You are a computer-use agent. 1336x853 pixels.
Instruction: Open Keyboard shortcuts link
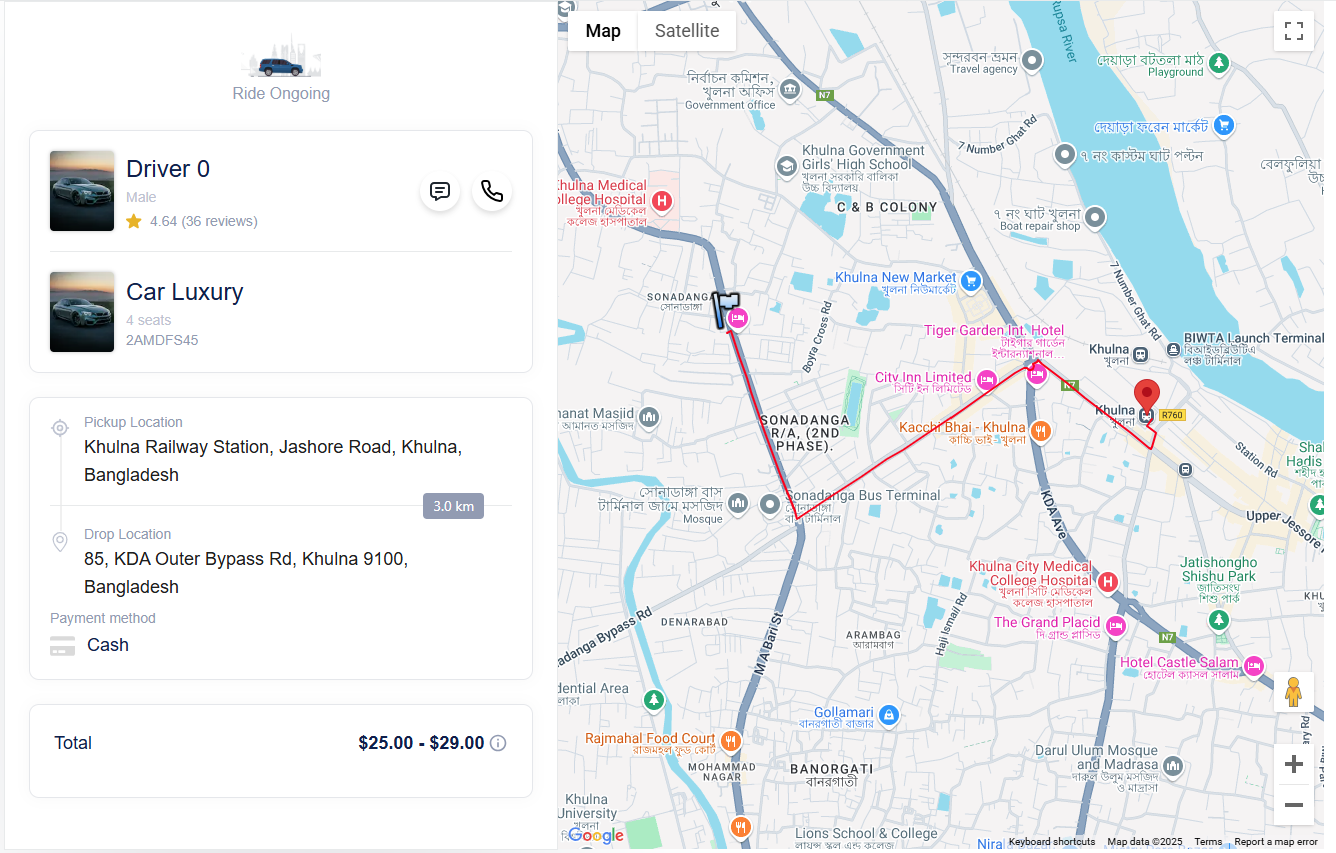click(1051, 842)
